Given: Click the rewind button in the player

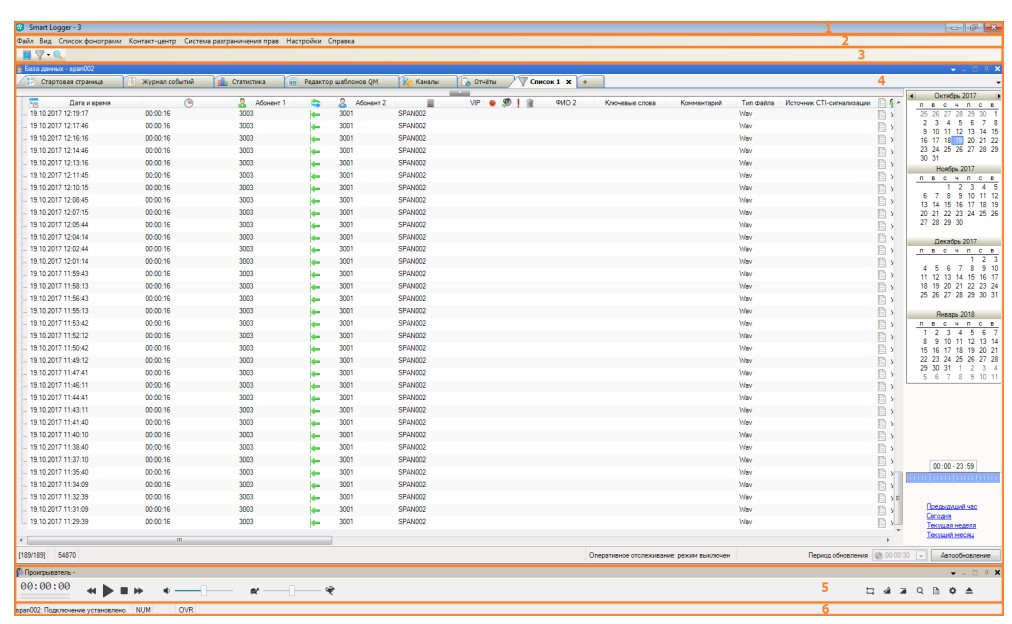Looking at the screenshot, I should [91, 591].
